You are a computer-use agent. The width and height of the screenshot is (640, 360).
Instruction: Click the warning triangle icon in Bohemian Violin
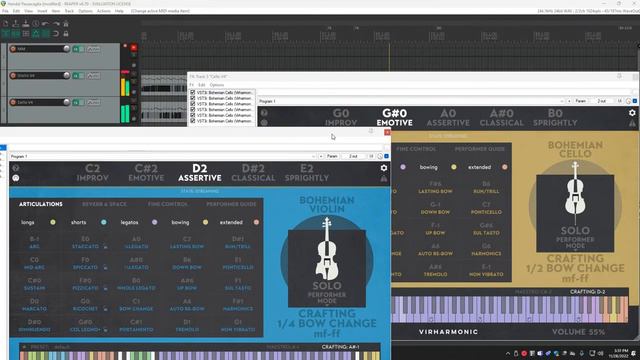384,178
